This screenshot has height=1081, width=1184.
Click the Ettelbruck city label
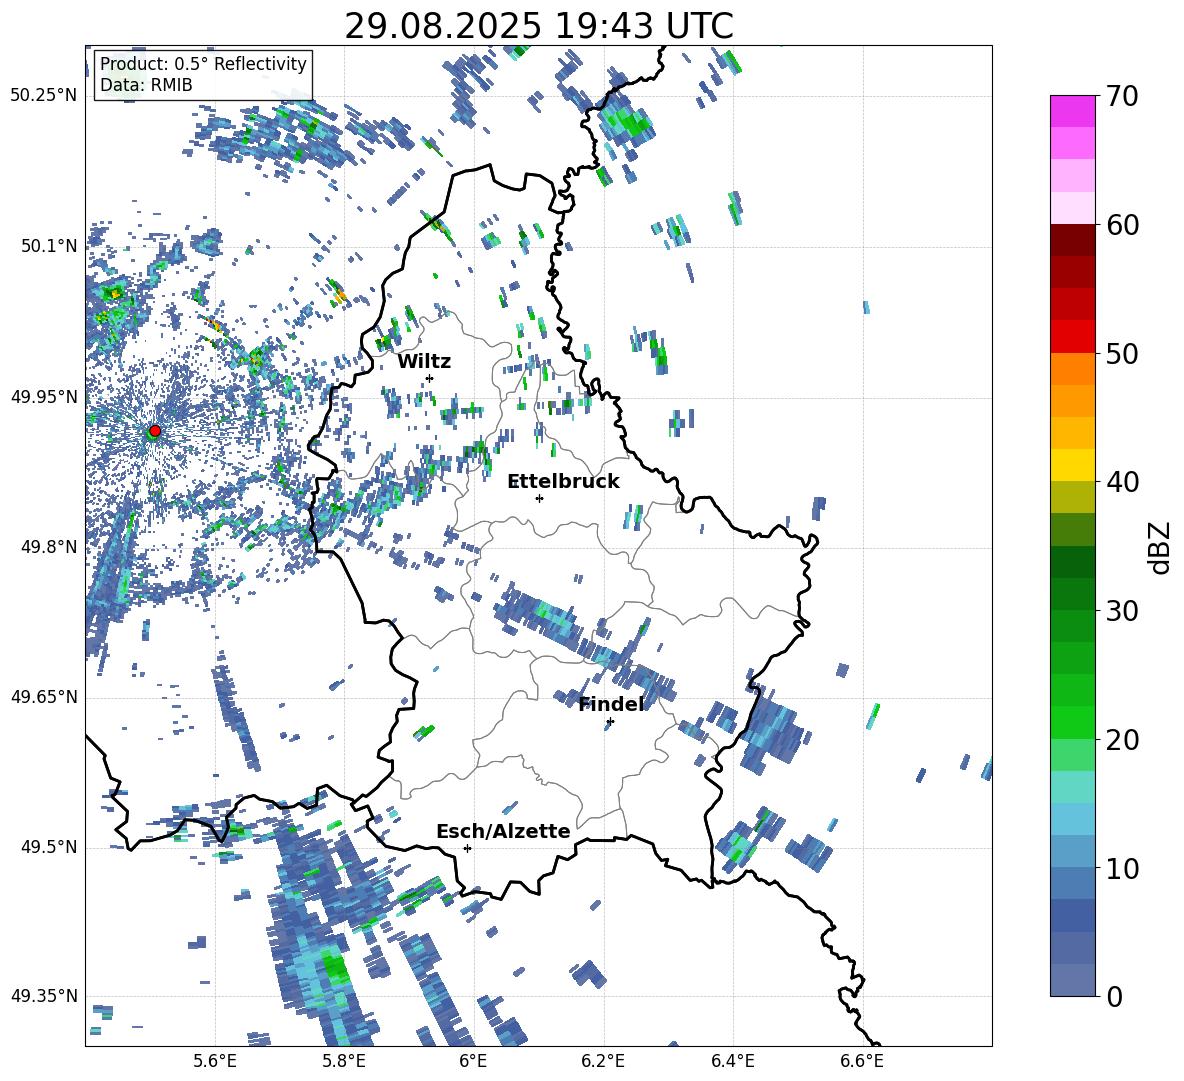(563, 482)
